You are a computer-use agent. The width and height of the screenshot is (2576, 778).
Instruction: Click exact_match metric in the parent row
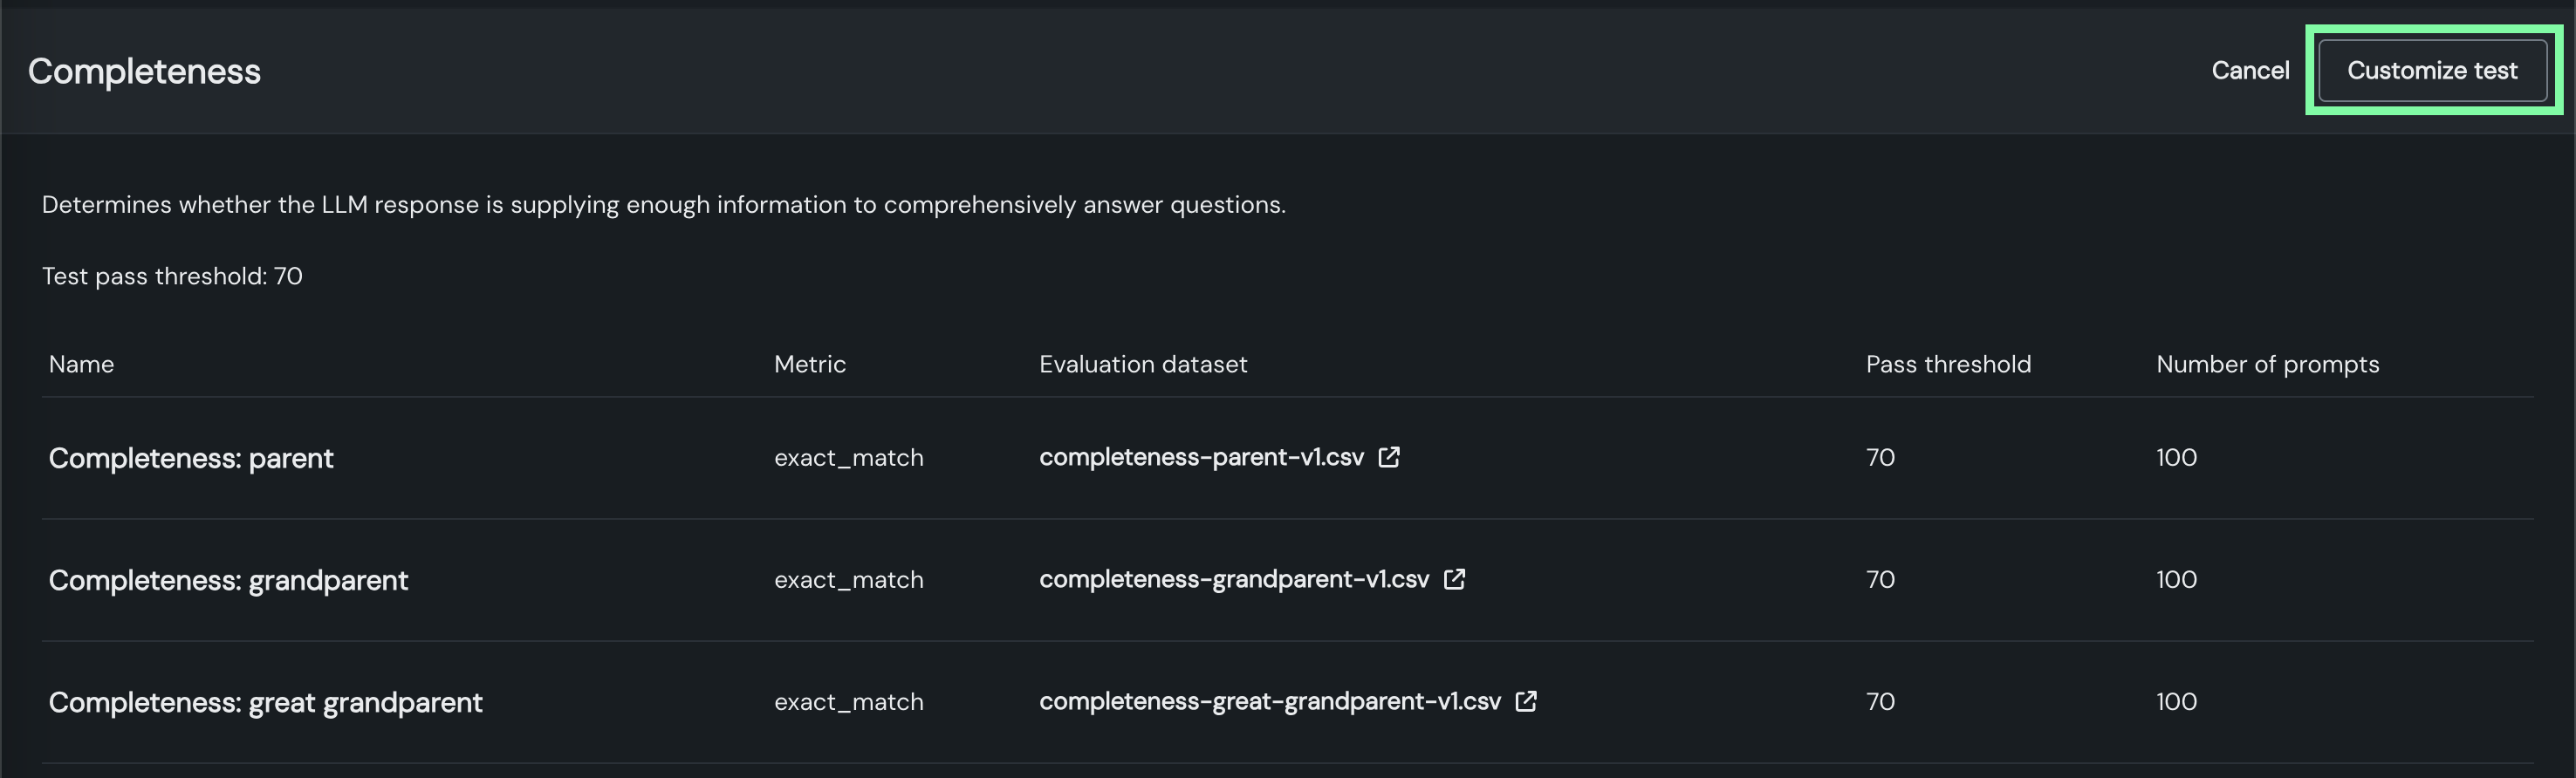(x=848, y=458)
